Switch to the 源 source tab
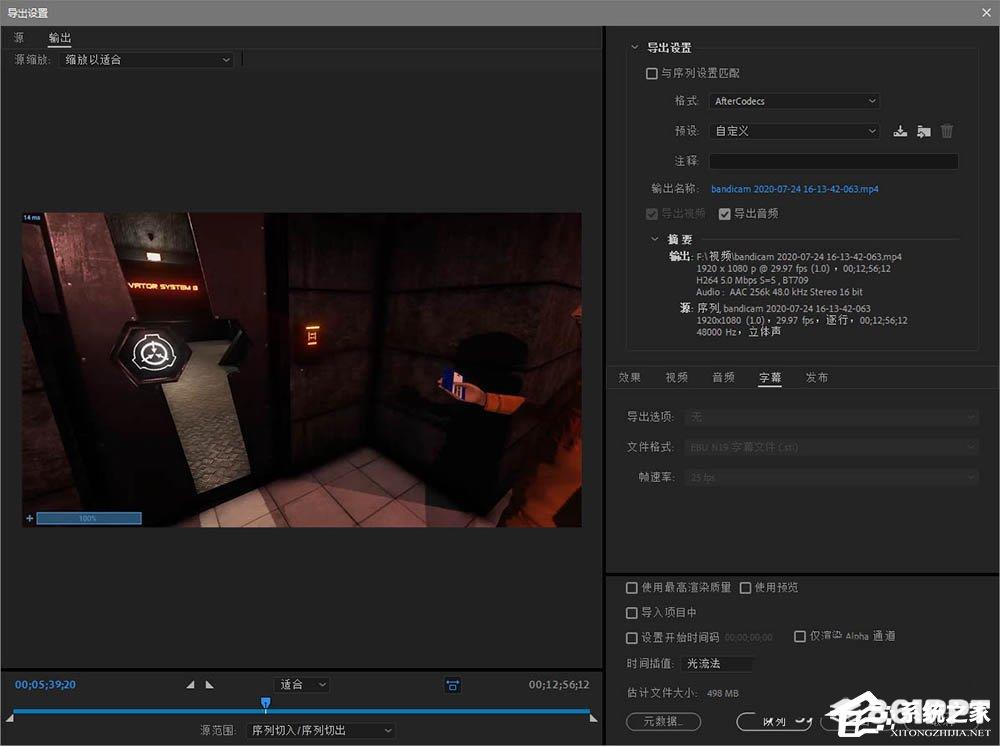Screen dimensions: 1000x746 [19, 38]
